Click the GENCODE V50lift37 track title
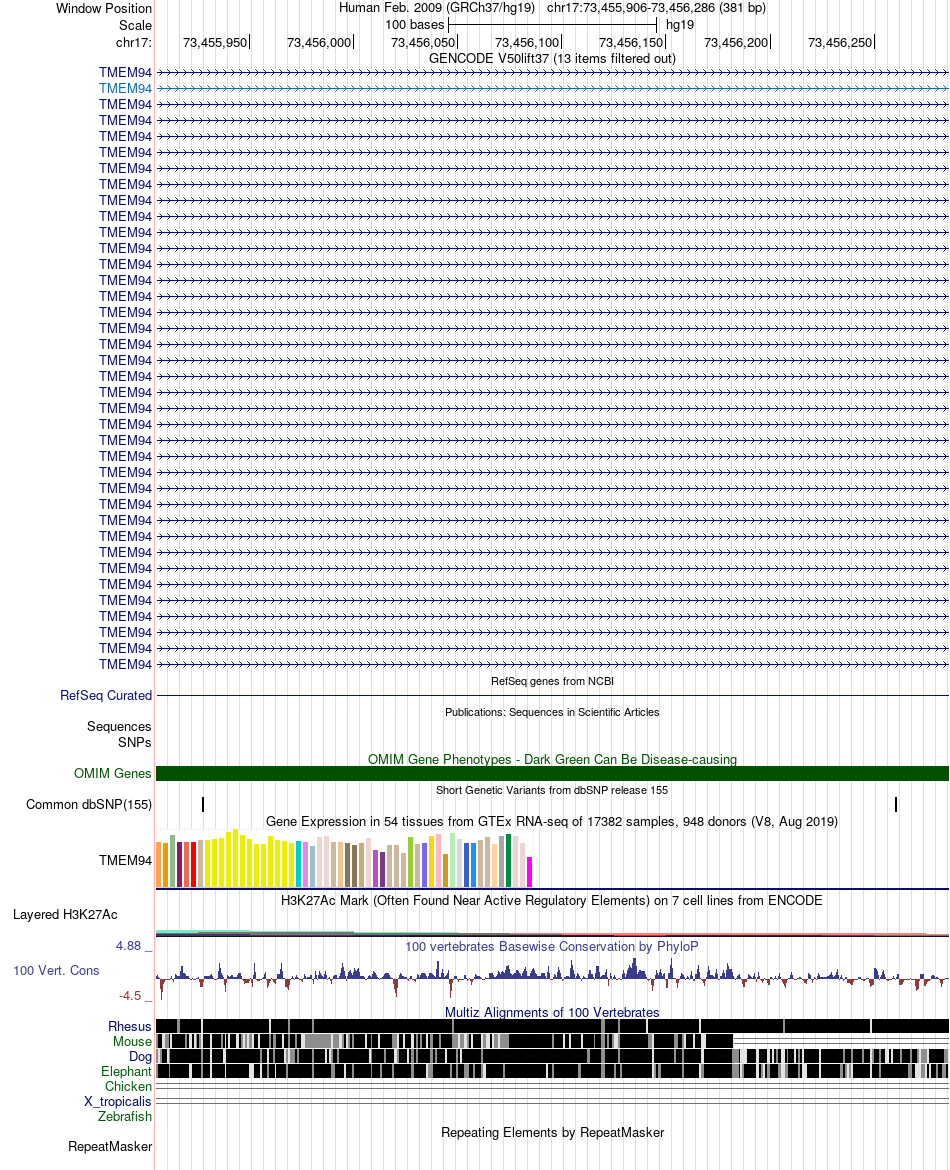This screenshot has width=950, height=1170. [x=552, y=58]
